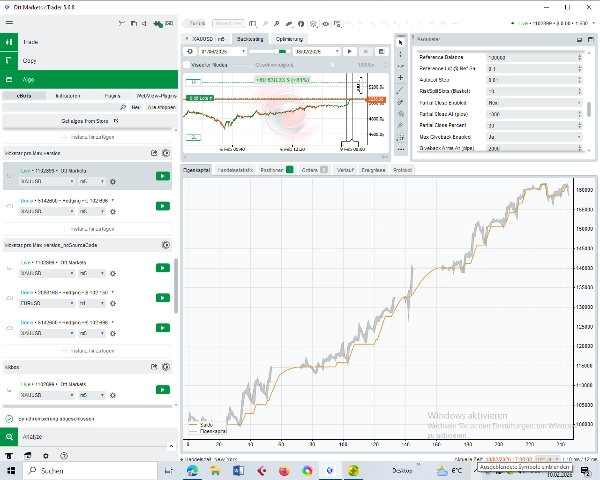Open the Optimierung tab
The image size is (600, 480).
click(x=289, y=39)
